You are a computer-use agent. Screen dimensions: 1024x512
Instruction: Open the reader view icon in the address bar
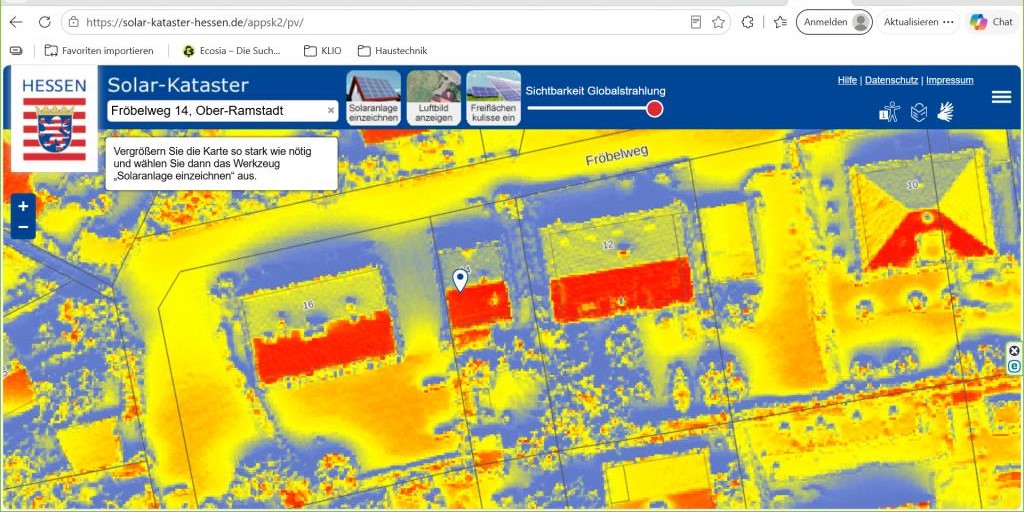(x=696, y=22)
